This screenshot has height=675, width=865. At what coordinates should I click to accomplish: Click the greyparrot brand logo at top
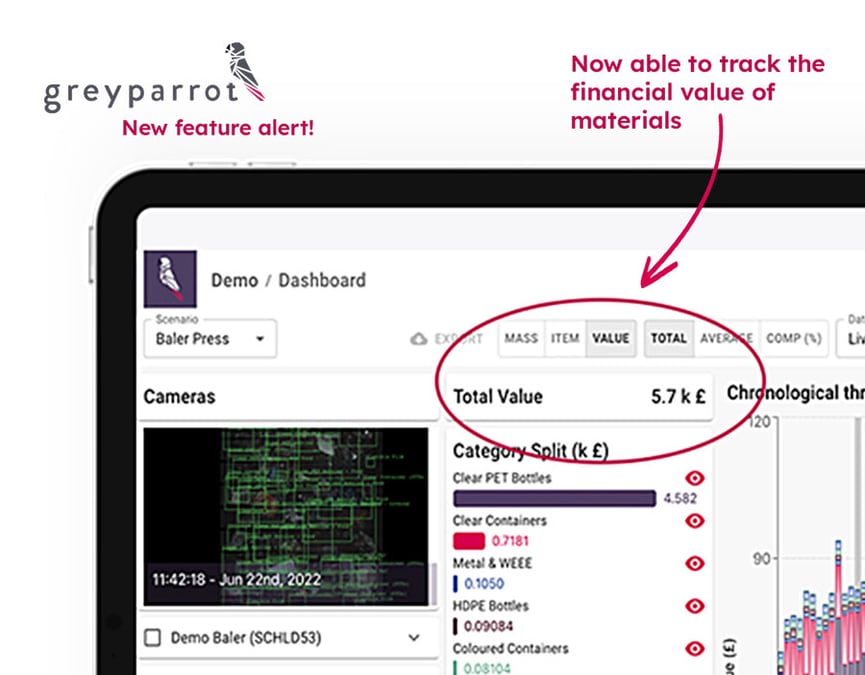[154, 77]
